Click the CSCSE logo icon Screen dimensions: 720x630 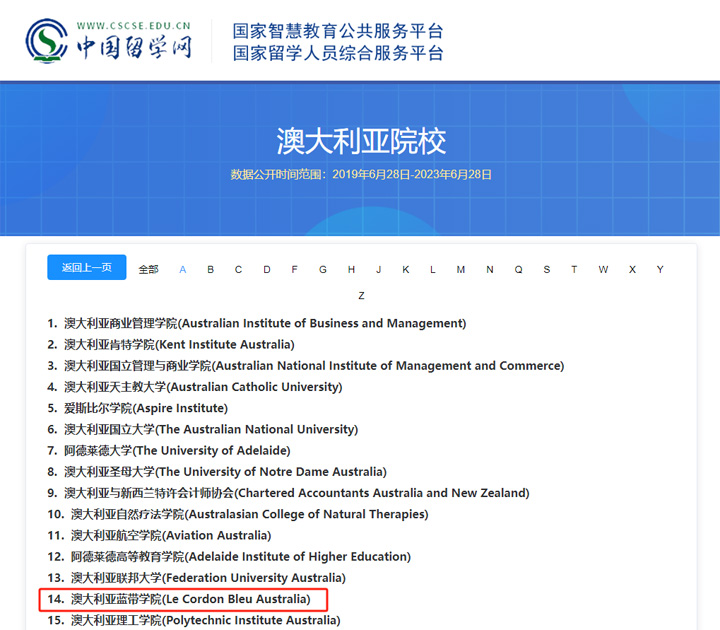[47, 41]
